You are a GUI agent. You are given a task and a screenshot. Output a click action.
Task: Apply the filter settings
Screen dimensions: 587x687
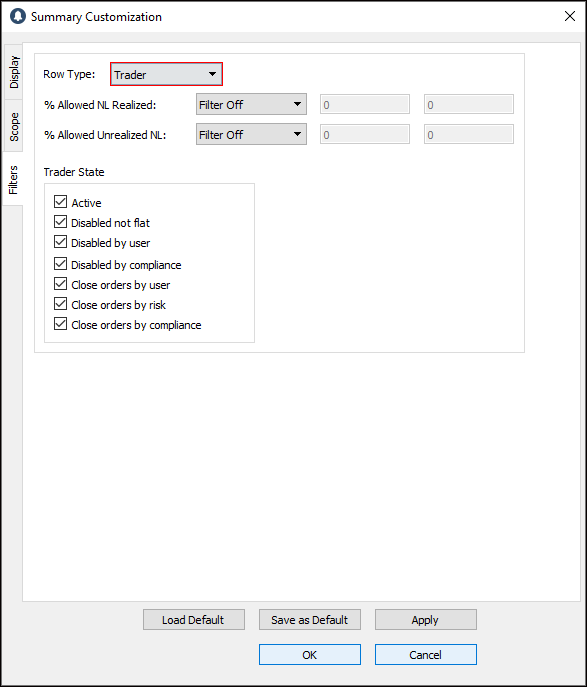pyautogui.click(x=425, y=620)
